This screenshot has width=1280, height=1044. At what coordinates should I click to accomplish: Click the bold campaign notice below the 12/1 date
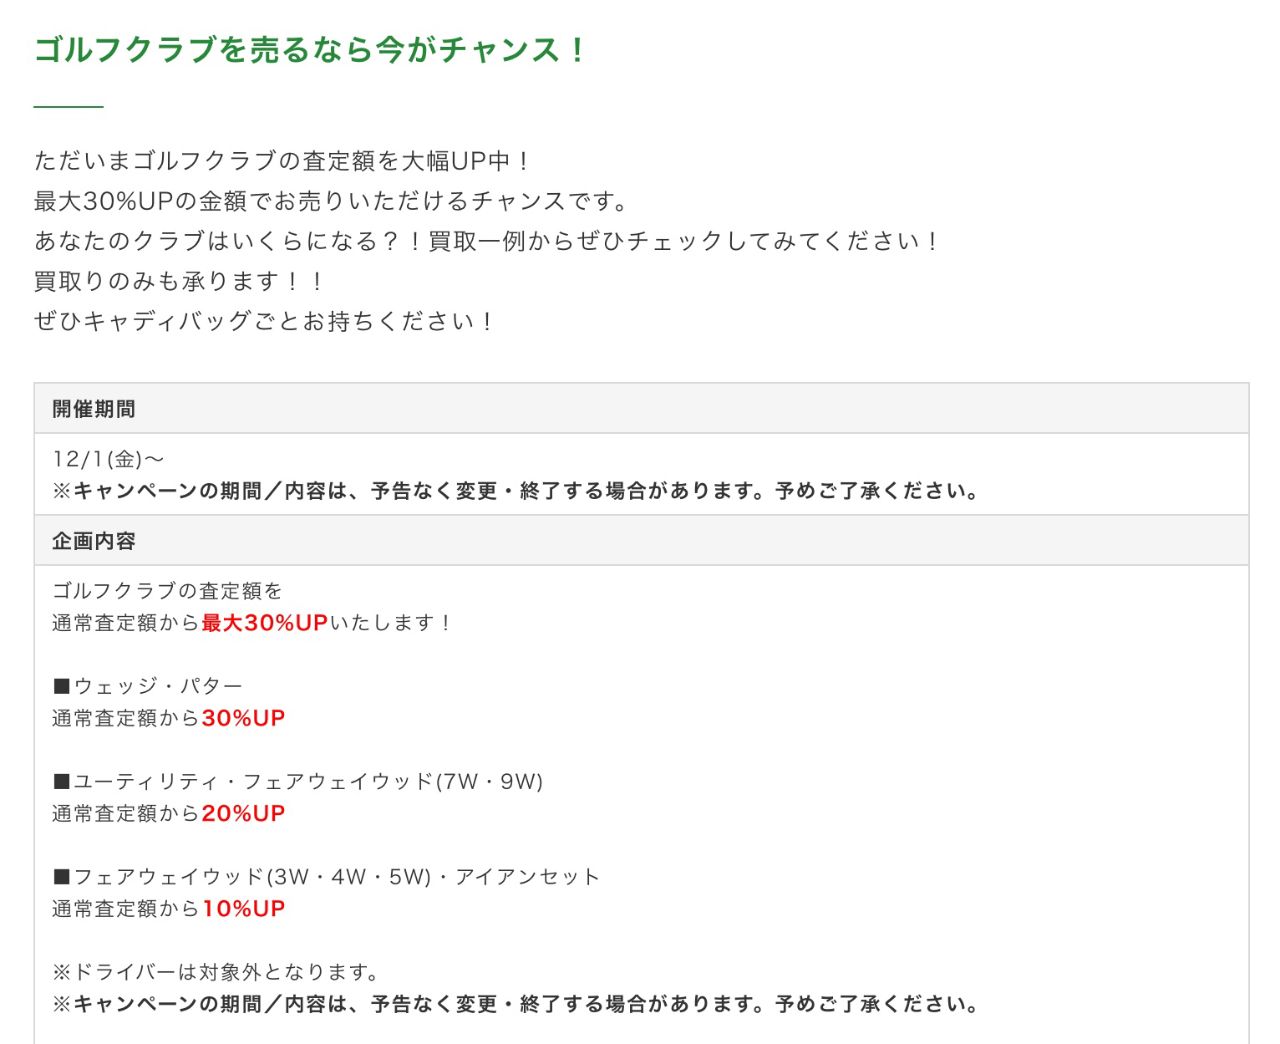click(515, 491)
